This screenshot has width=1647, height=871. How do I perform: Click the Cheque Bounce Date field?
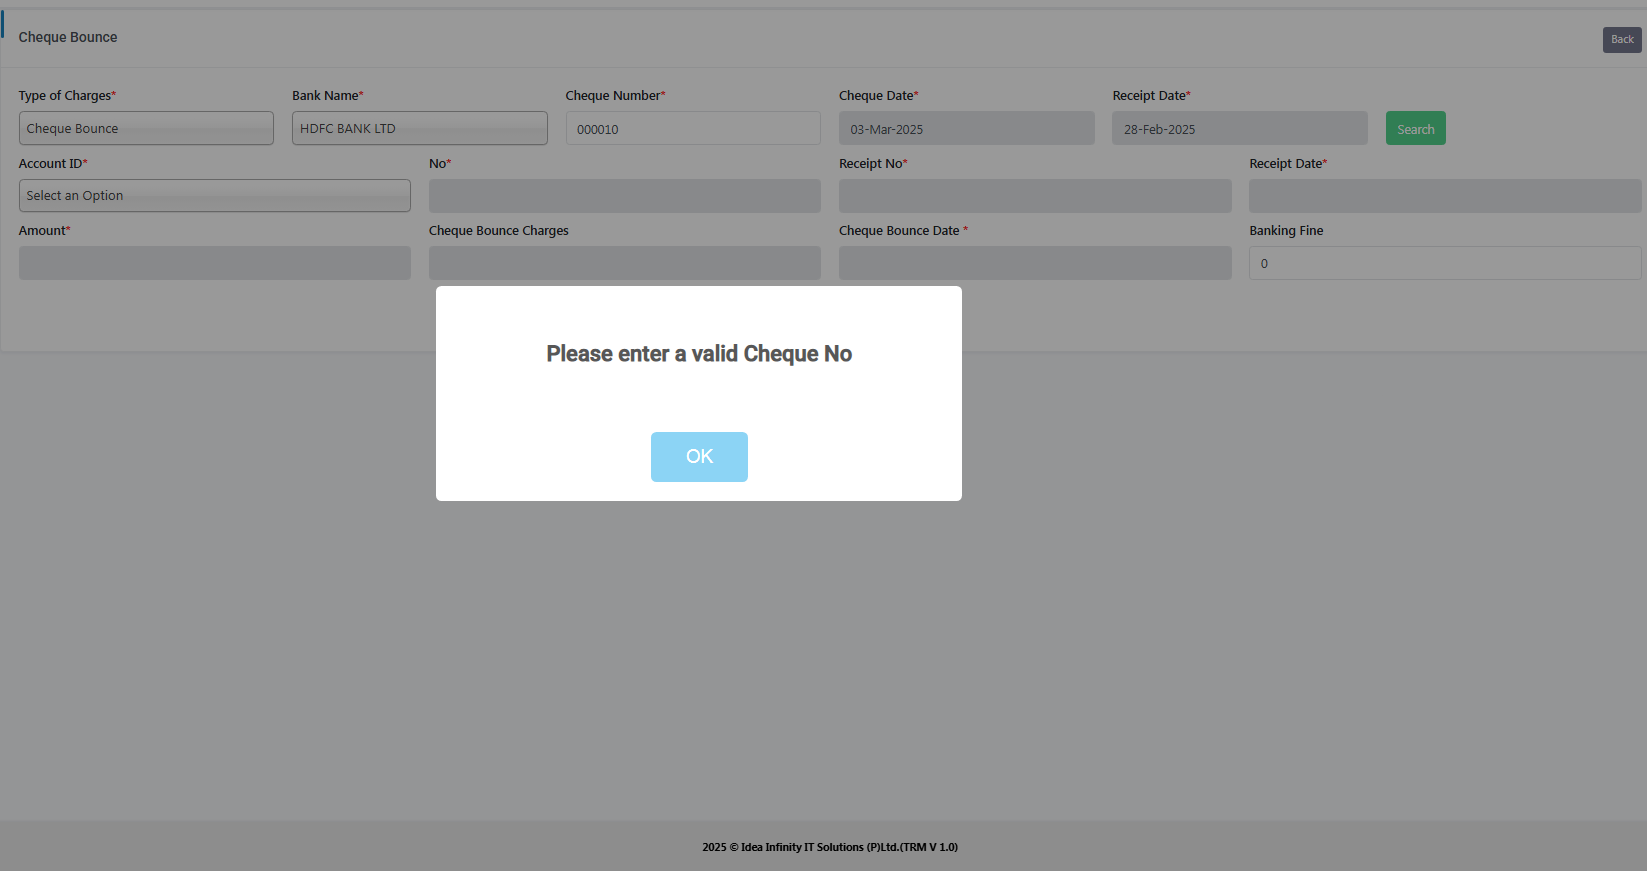(x=1035, y=263)
